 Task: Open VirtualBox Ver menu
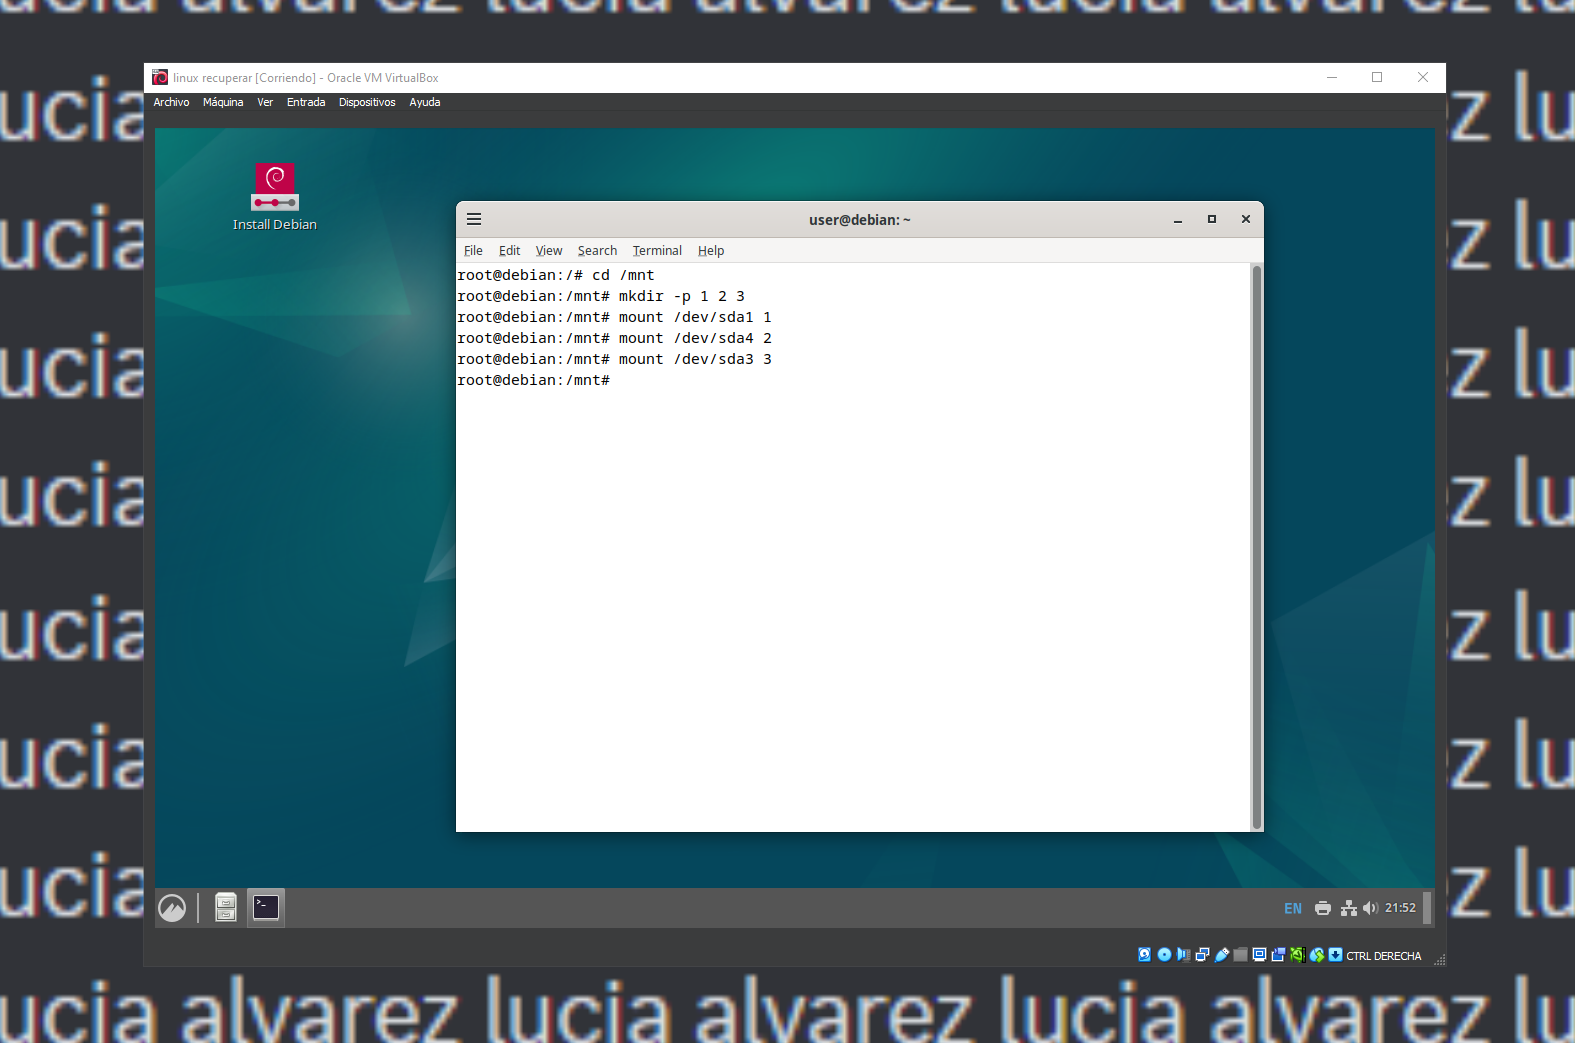tap(265, 102)
